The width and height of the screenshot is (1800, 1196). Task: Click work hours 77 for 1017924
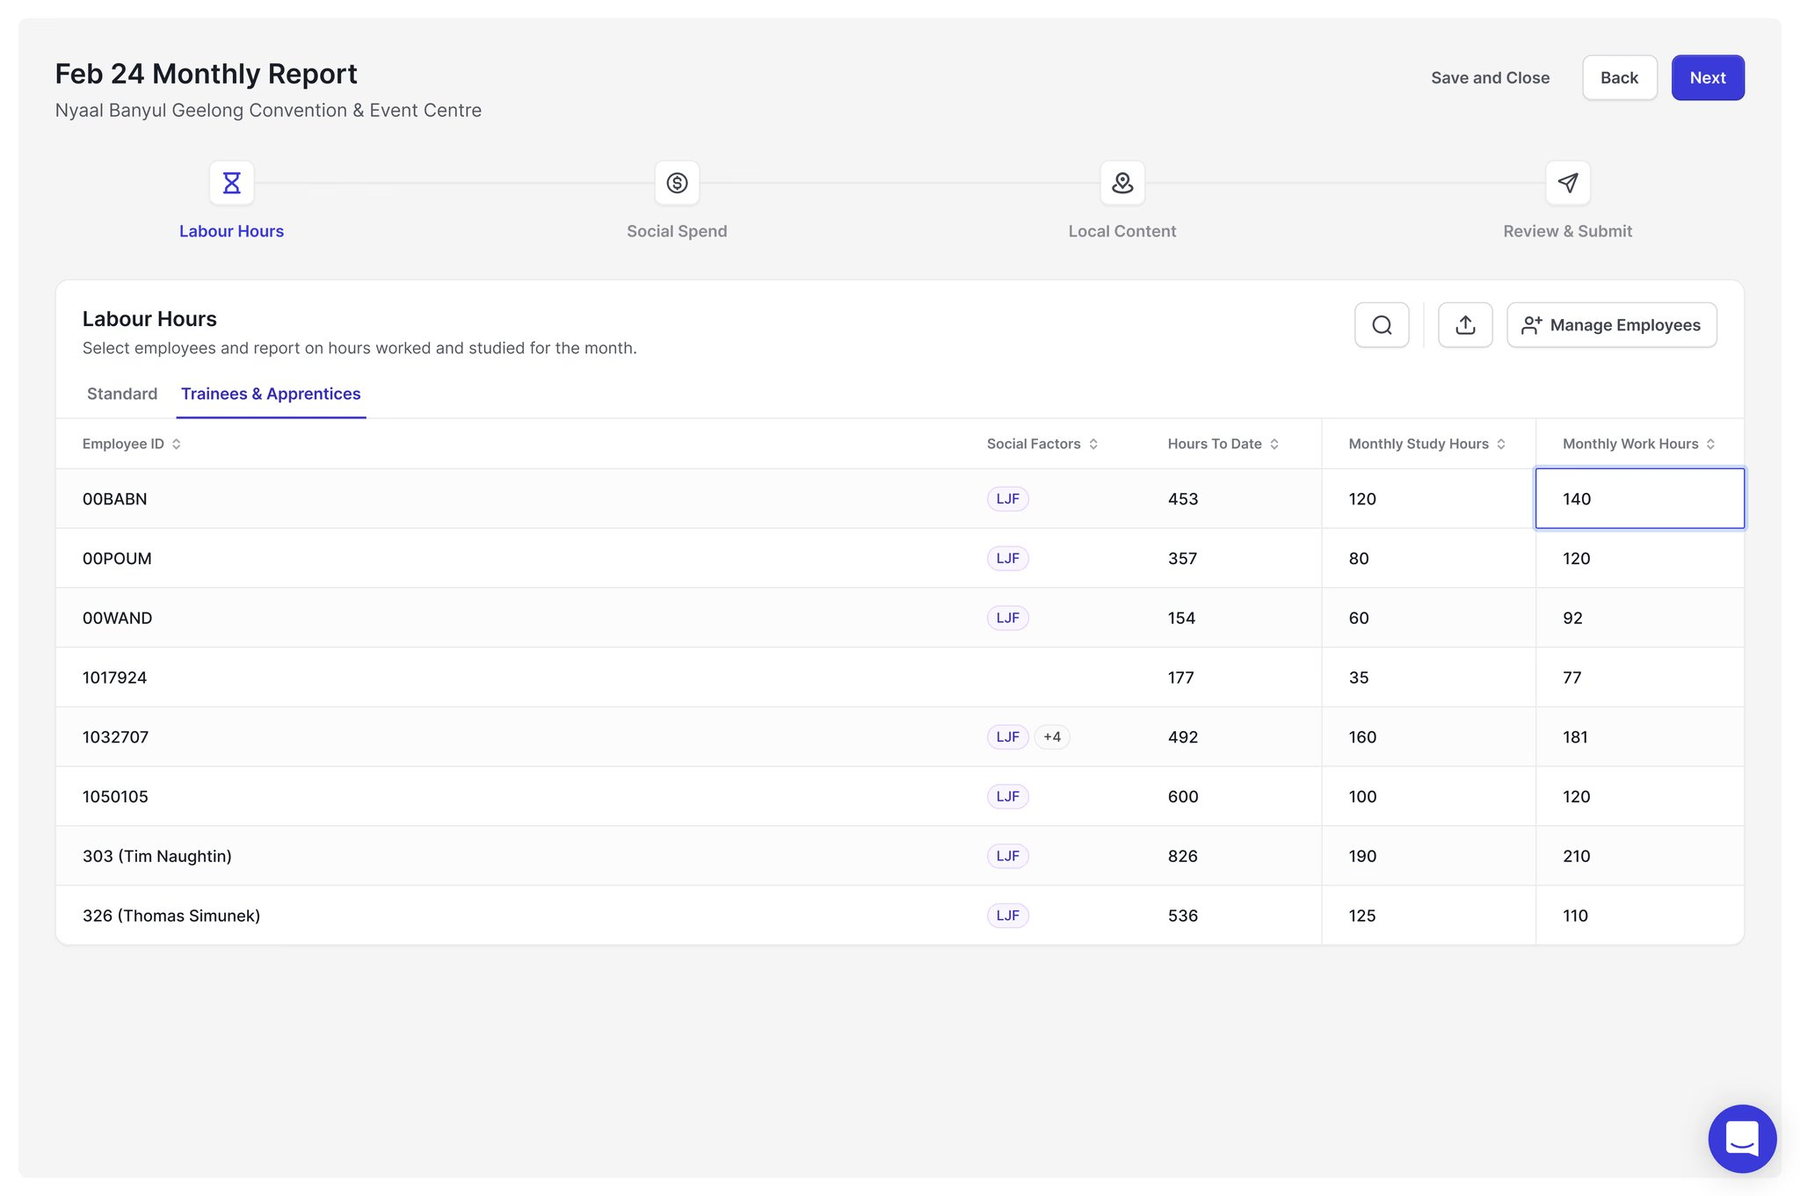[x=1640, y=677]
